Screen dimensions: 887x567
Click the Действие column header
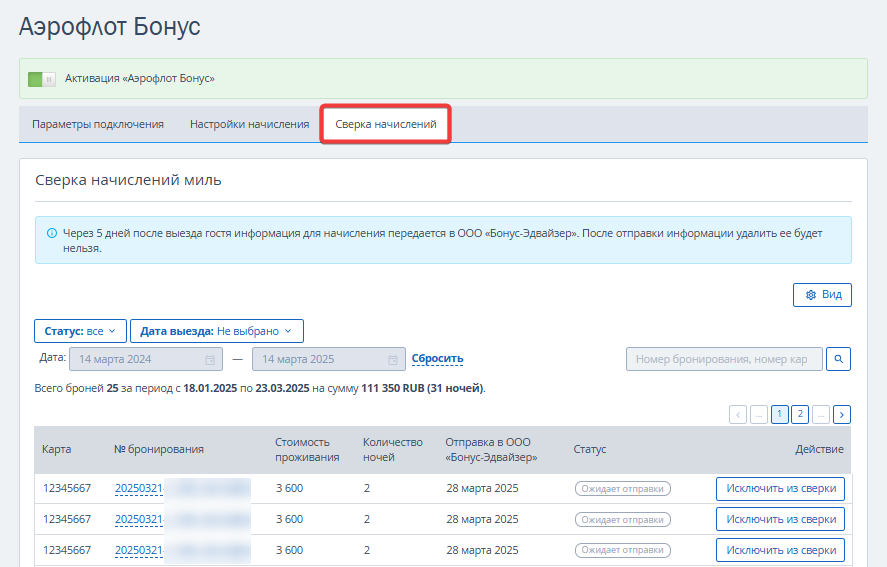(x=819, y=449)
